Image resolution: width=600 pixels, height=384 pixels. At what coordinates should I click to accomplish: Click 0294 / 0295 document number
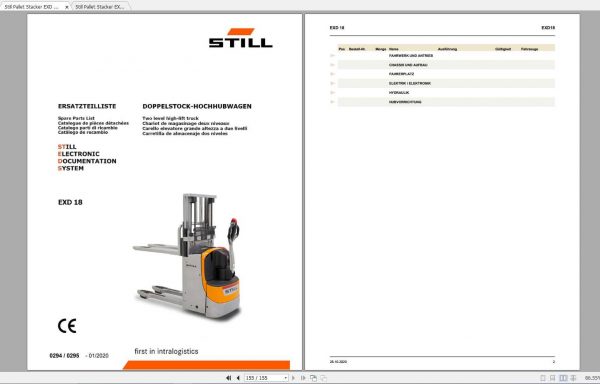(64, 356)
